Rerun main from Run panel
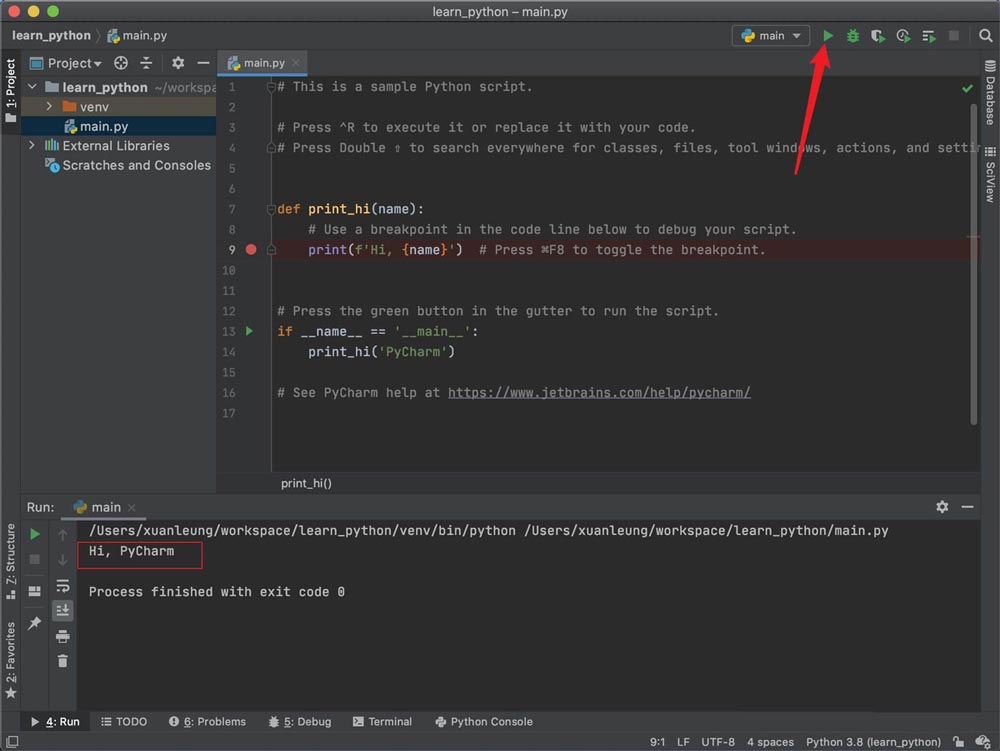Image resolution: width=1000 pixels, height=751 pixels. (34, 534)
